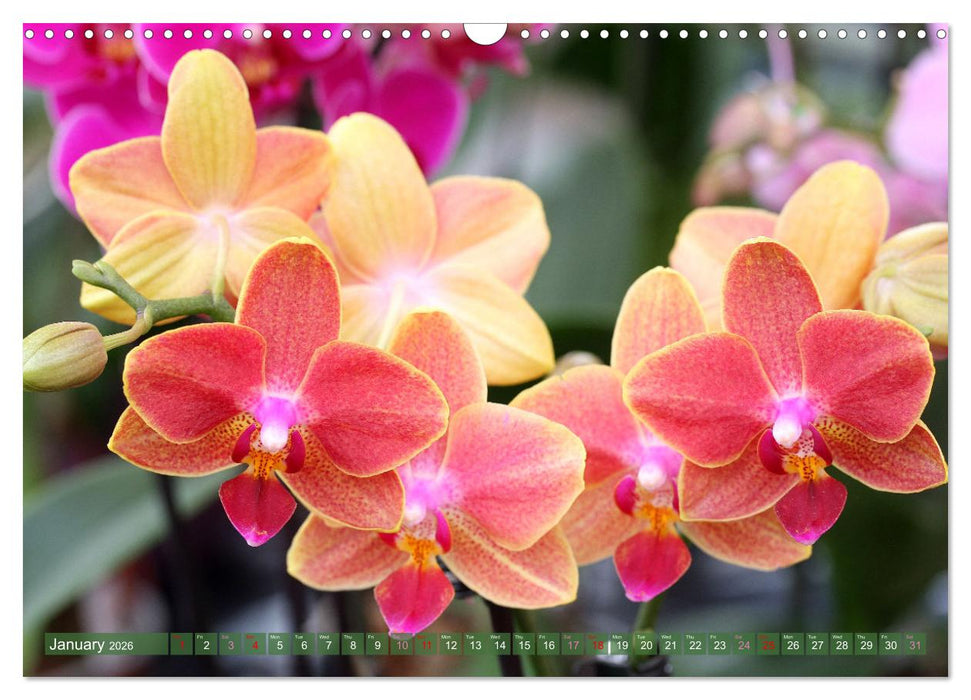Click the unopened orchid bud on left
The image size is (971, 700).
[63, 355]
